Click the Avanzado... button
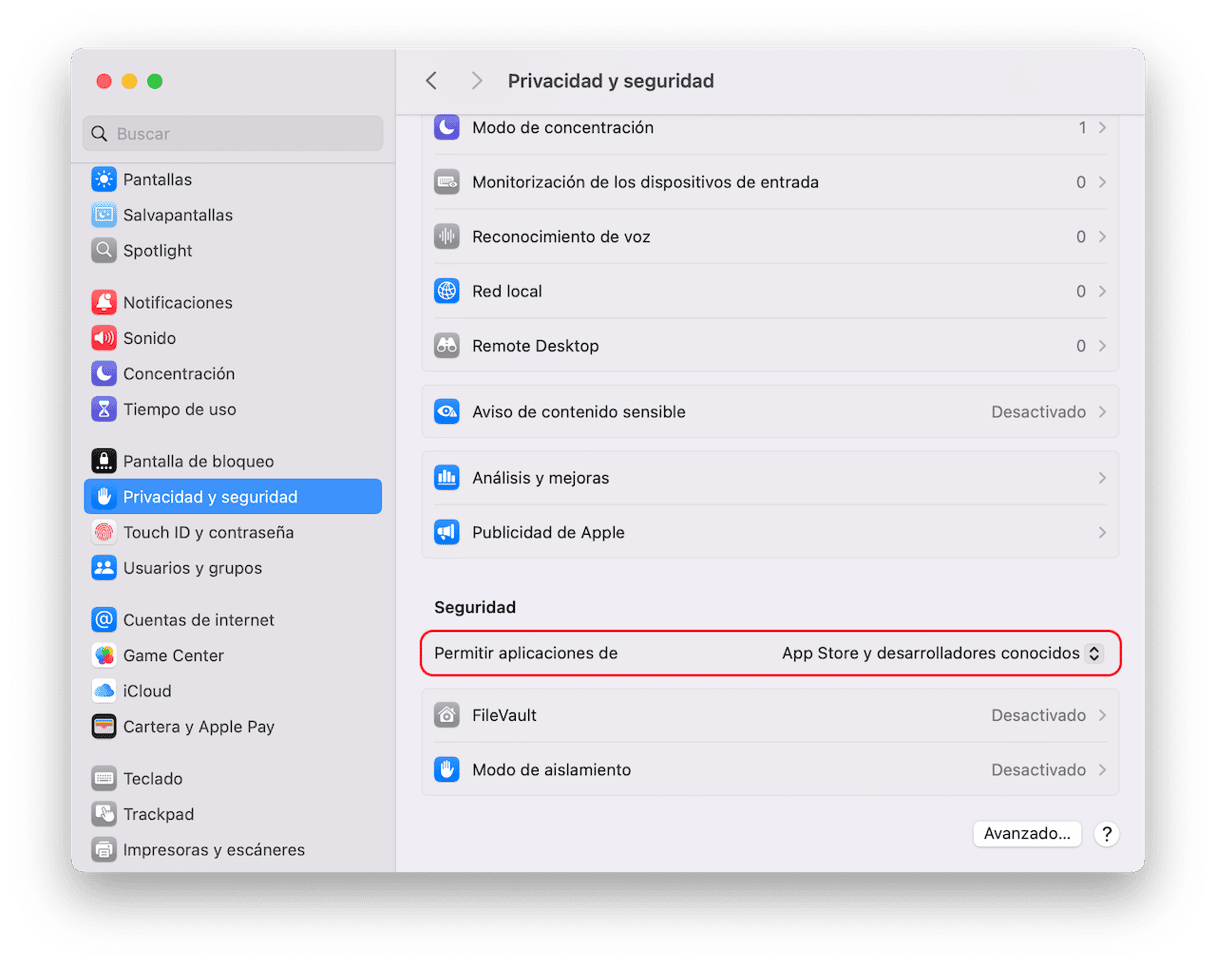The image size is (1216, 966). pyautogui.click(x=1027, y=834)
